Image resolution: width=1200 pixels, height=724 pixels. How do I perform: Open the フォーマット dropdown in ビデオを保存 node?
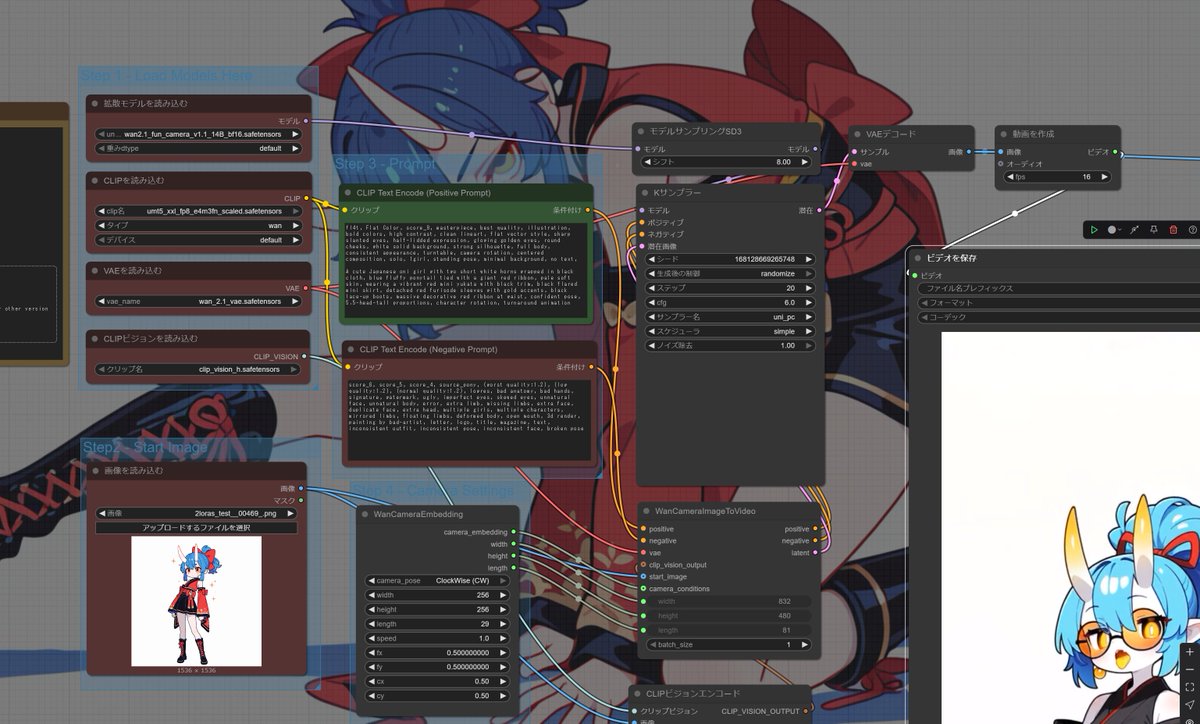point(1058,302)
